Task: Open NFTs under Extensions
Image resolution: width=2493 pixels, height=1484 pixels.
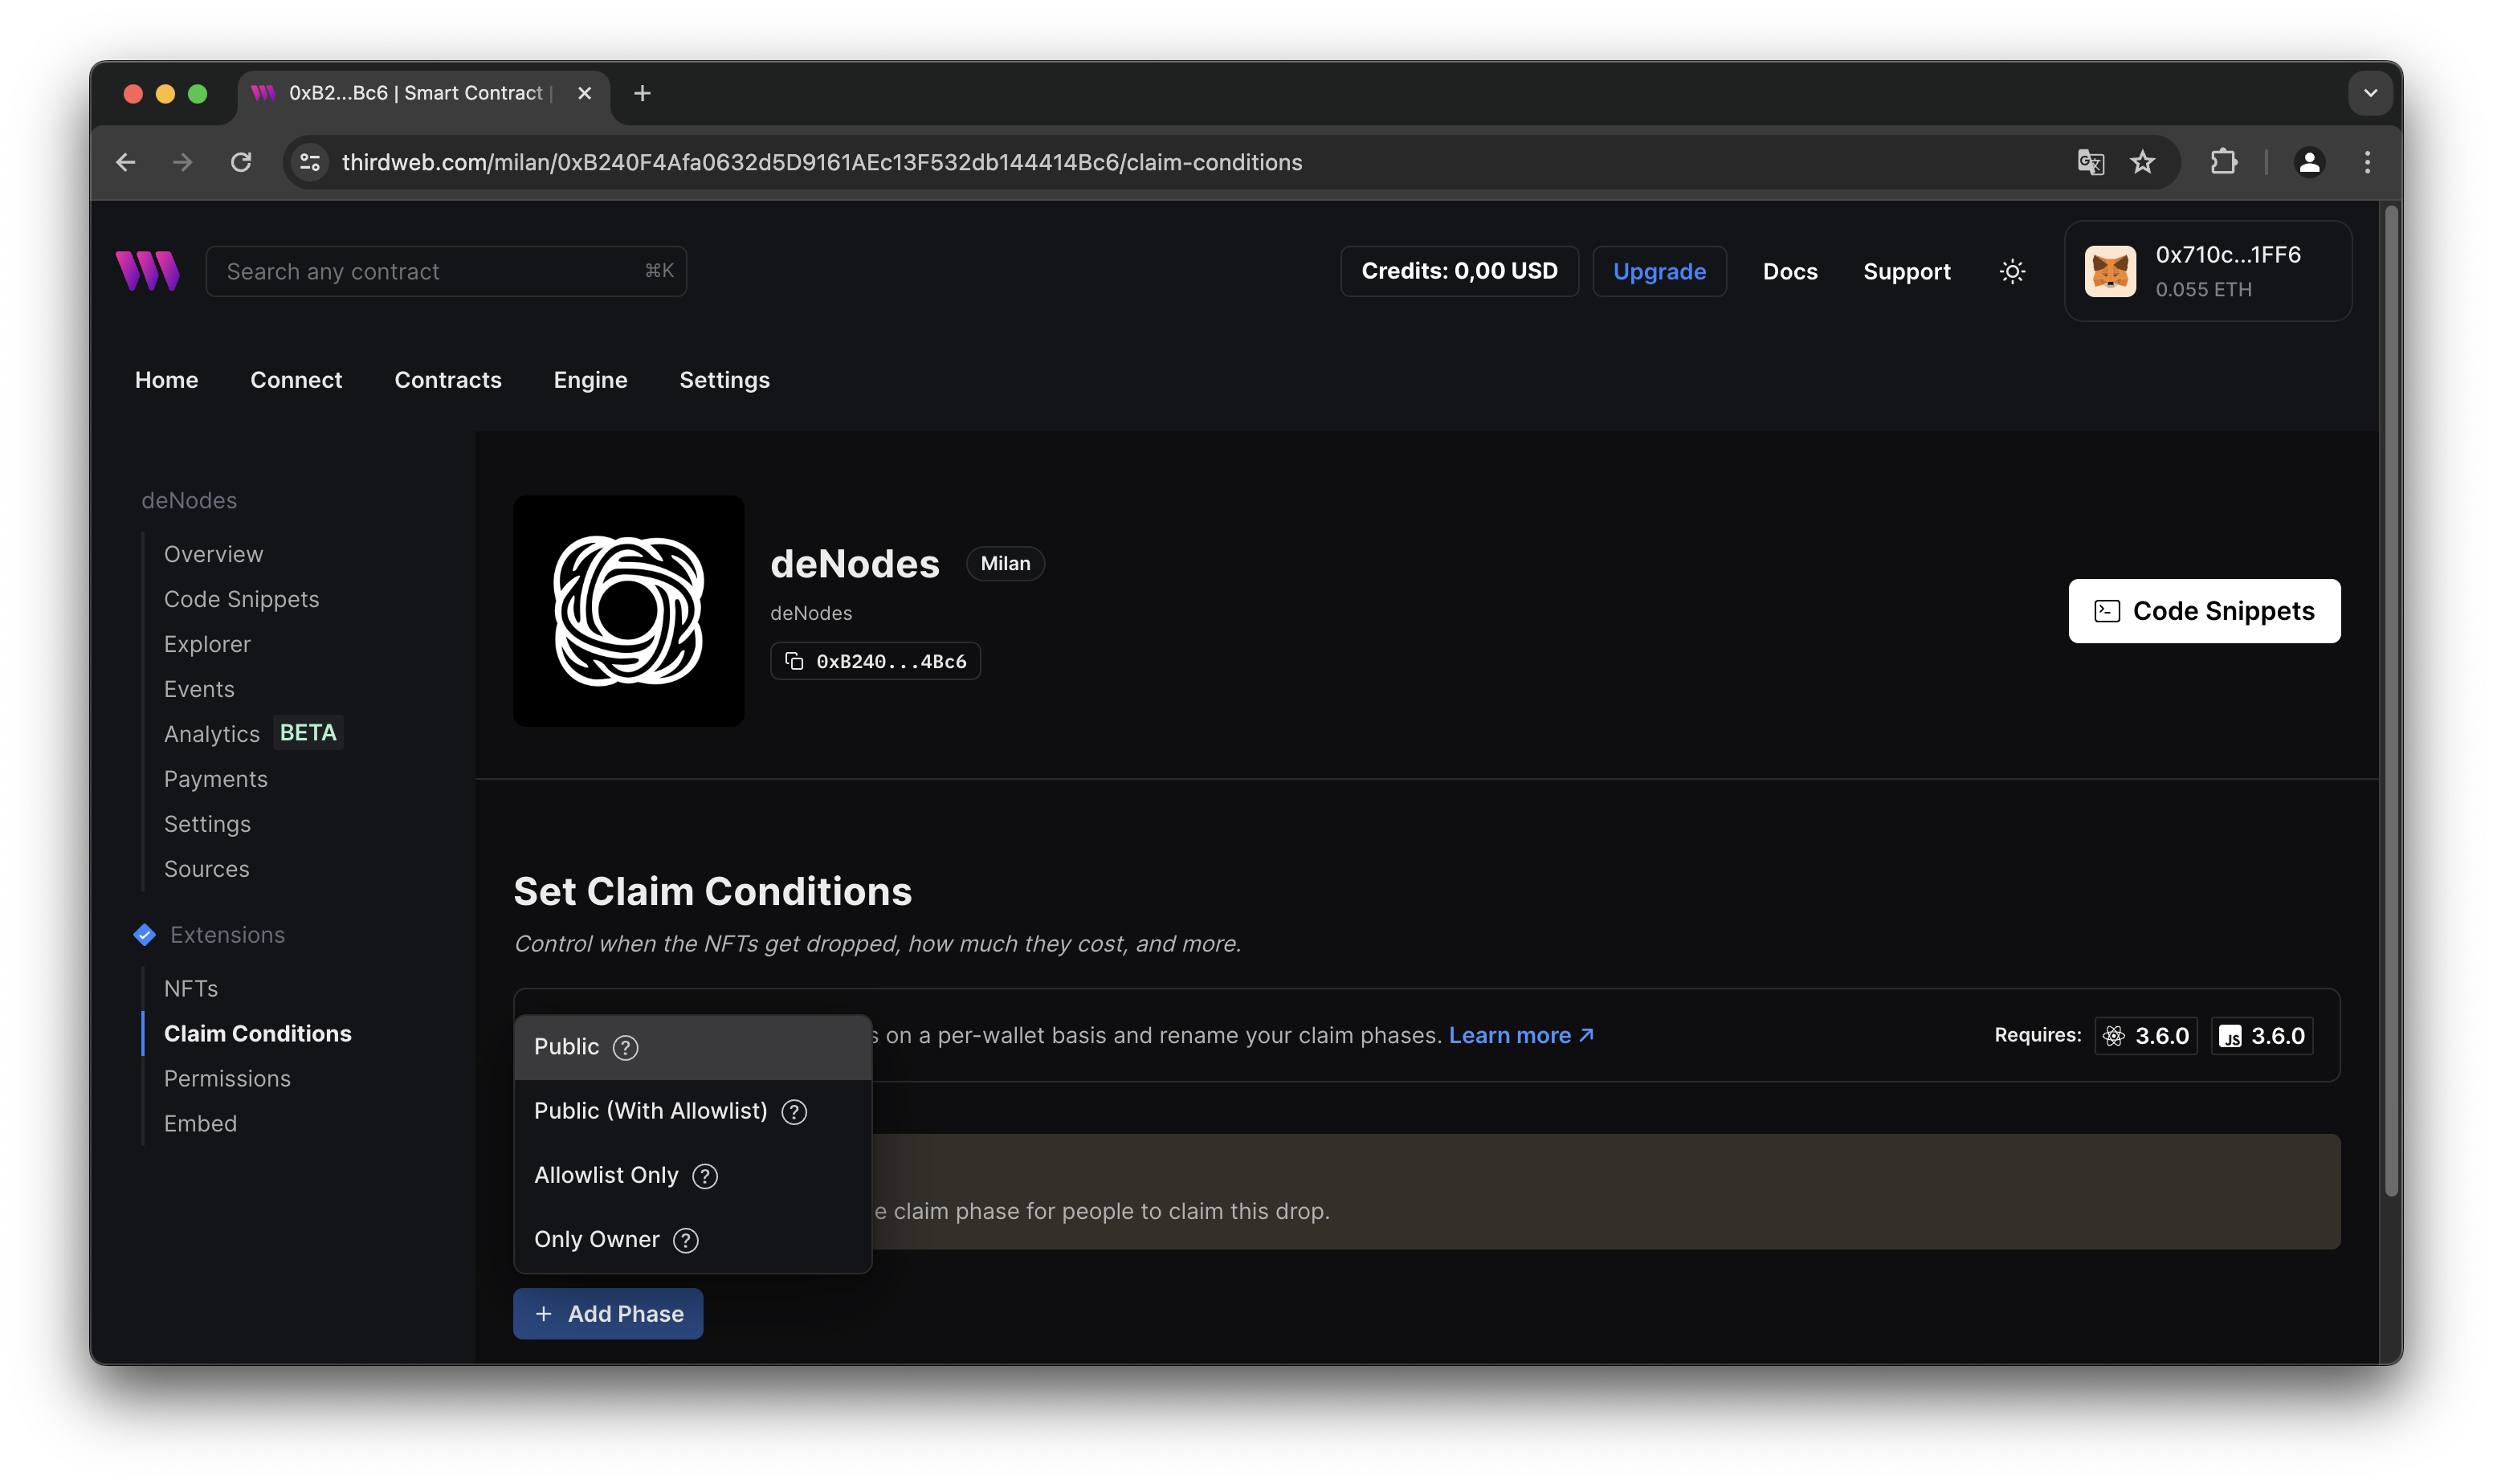Action: pyautogui.click(x=191, y=989)
